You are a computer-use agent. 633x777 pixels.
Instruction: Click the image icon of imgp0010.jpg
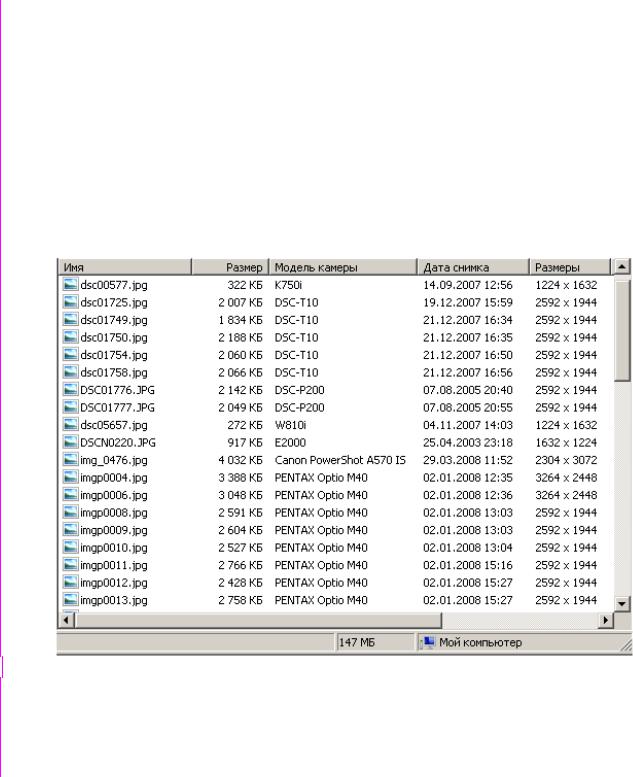[x=70, y=547]
